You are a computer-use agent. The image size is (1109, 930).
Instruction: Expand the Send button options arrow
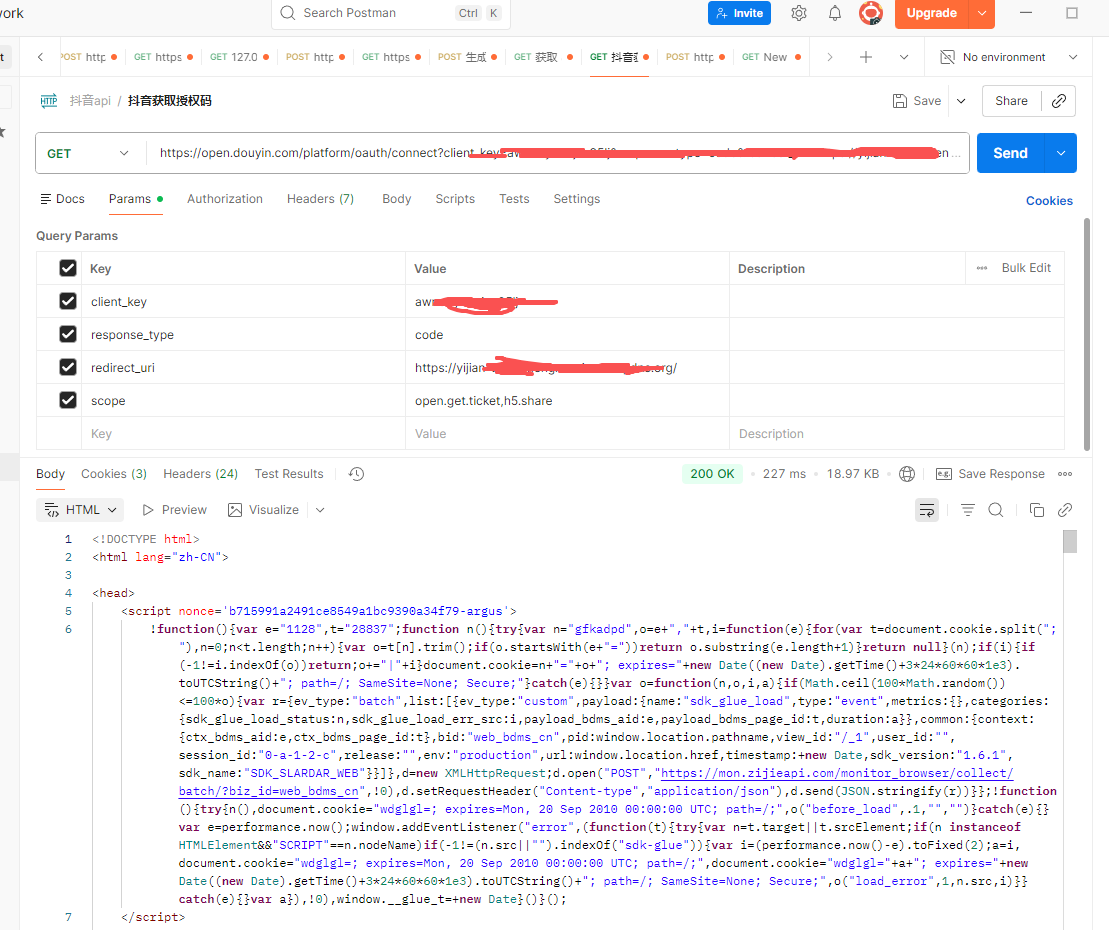point(1061,153)
